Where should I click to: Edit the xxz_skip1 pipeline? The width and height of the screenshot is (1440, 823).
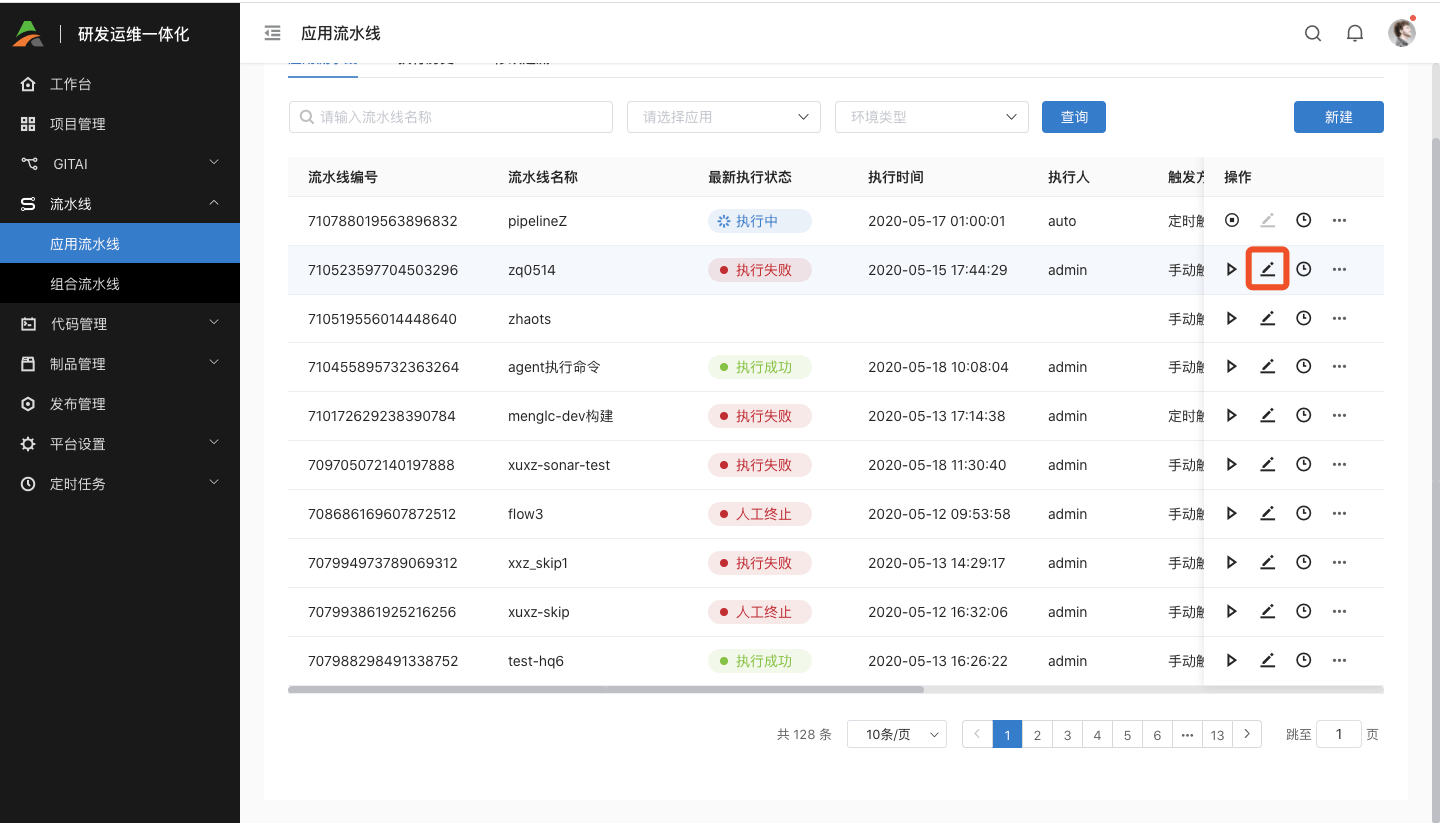pos(1267,562)
